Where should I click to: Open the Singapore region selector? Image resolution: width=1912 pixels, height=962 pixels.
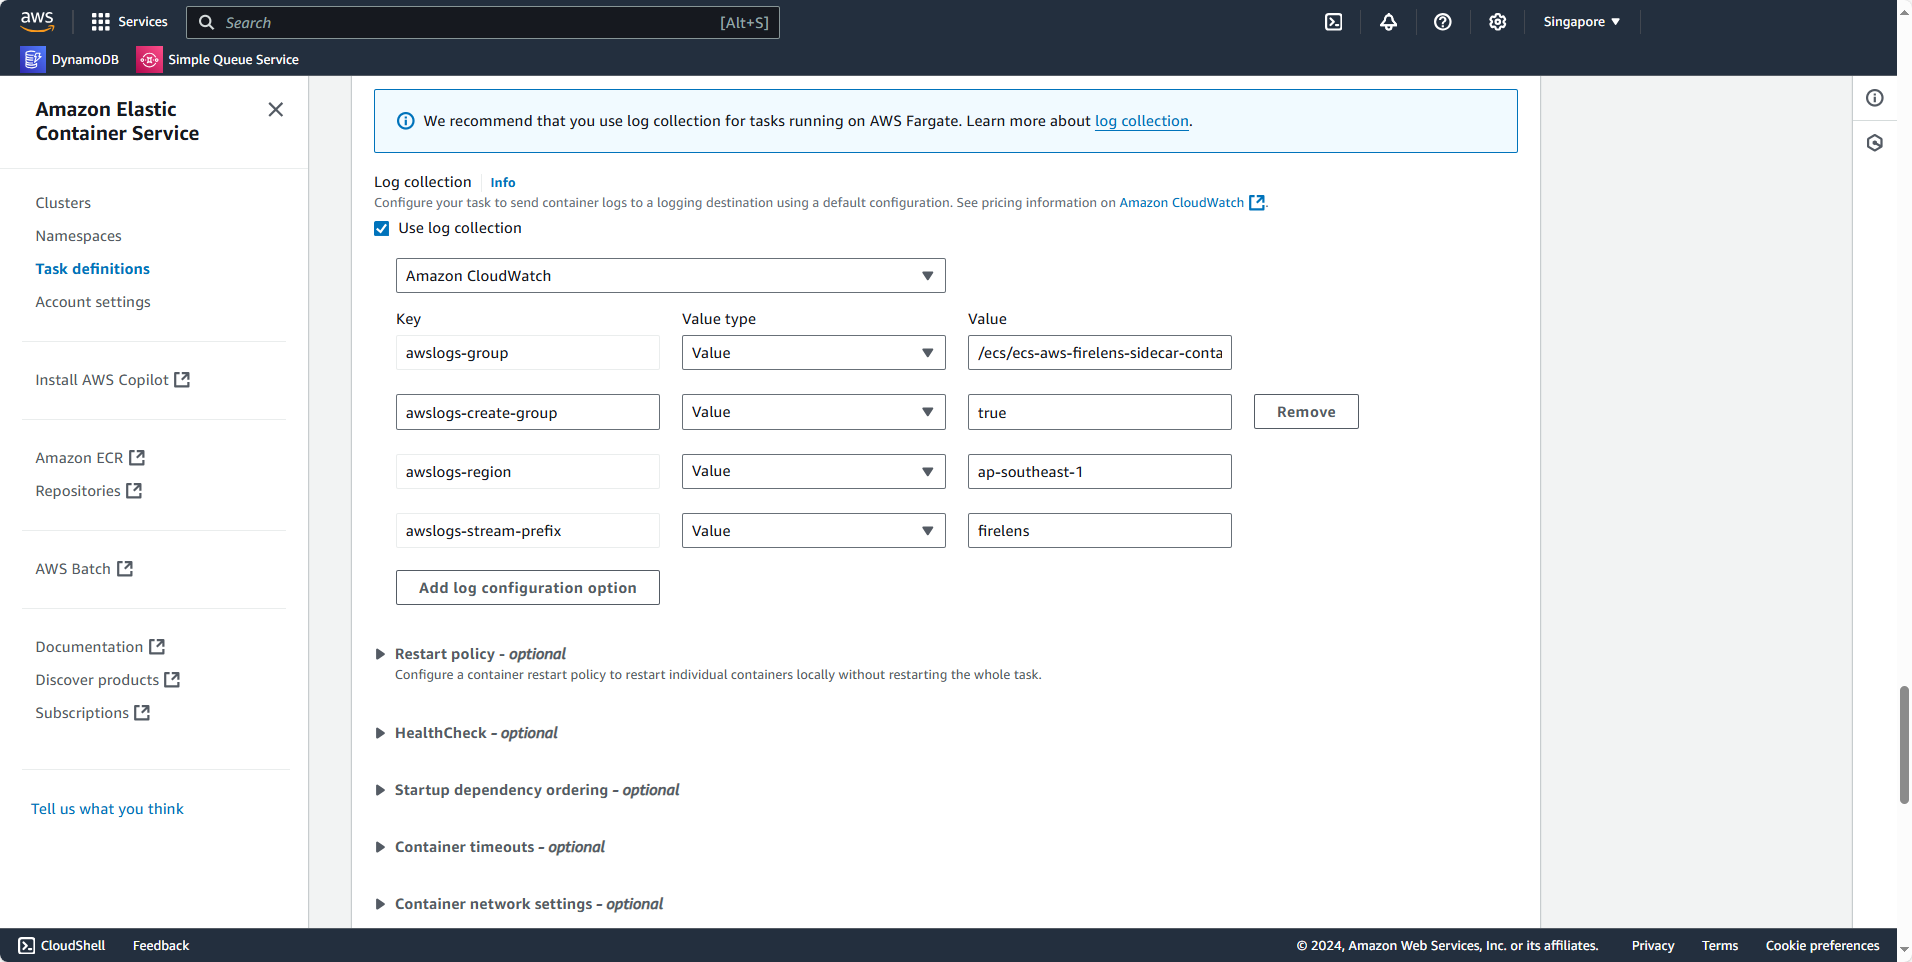tap(1581, 22)
